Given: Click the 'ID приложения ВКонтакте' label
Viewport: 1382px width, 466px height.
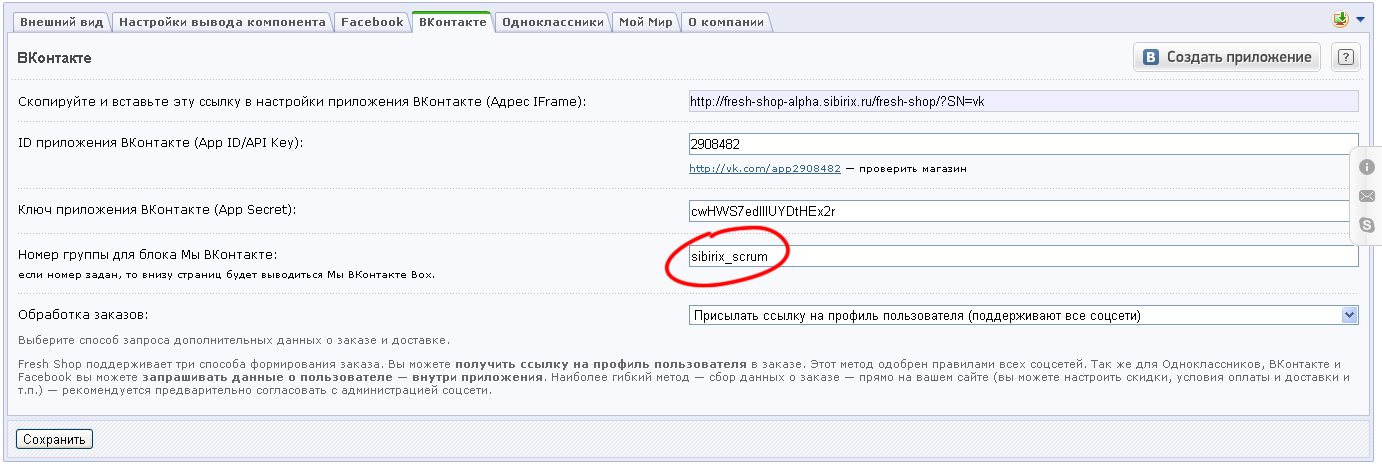Looking at the screenshot, I should (x=161, y=143).
